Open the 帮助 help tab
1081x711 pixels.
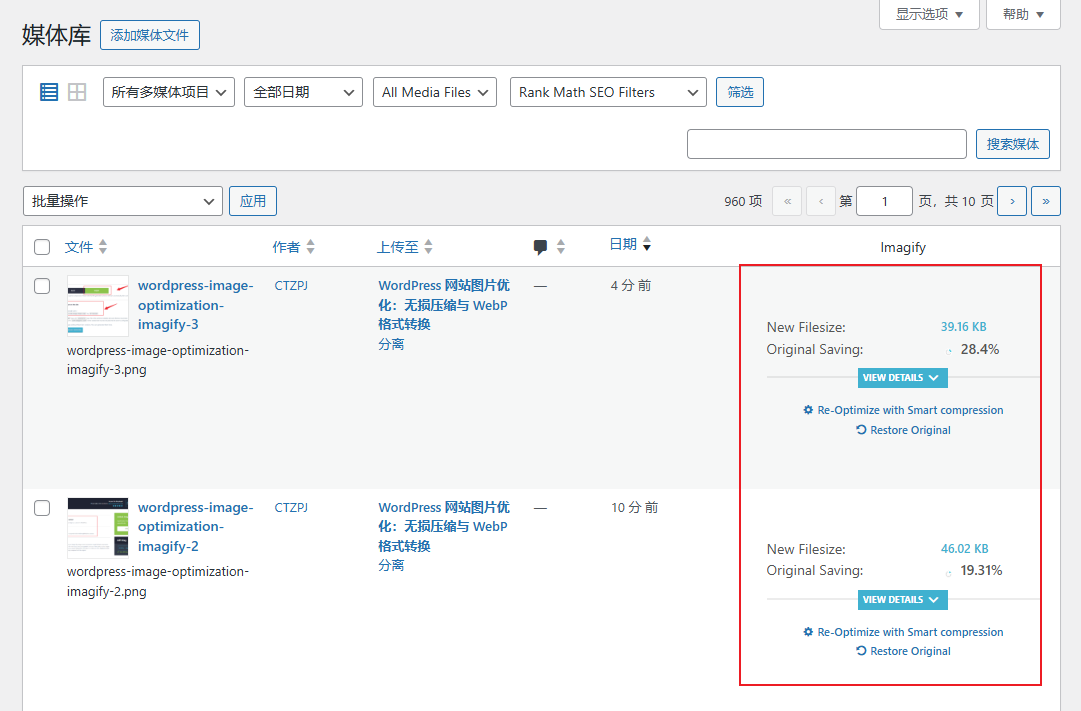(1023, 14)
